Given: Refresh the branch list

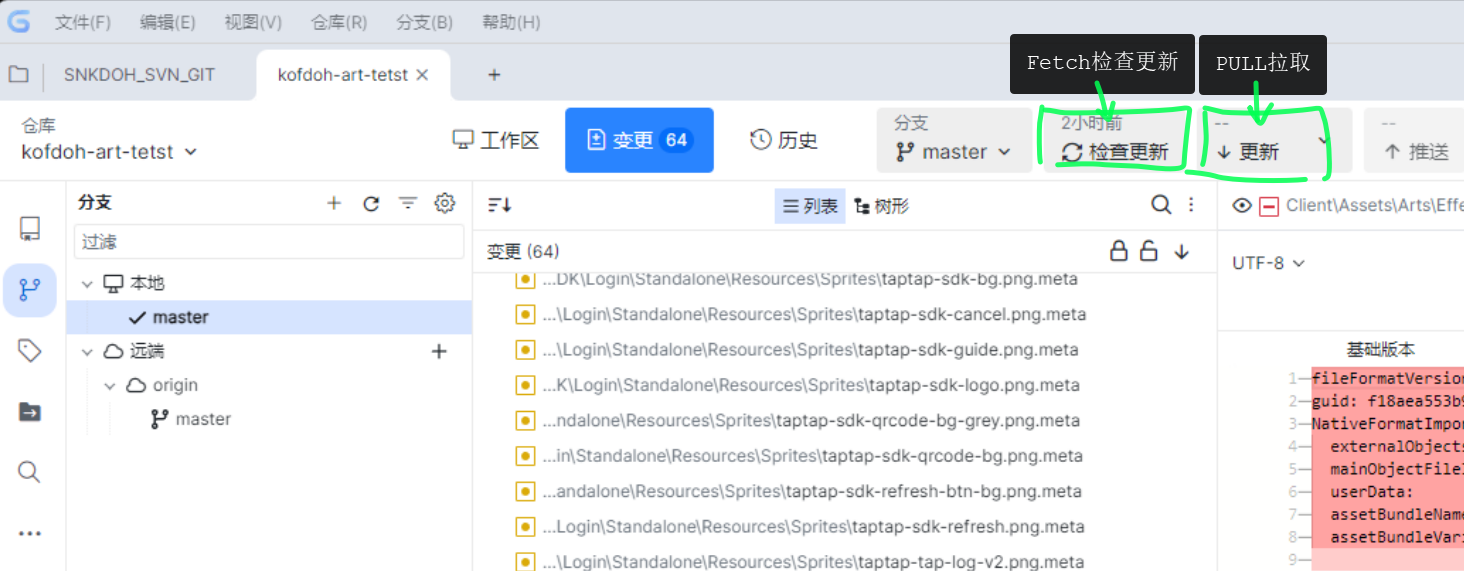Looking at the screenshot, I should point(371,203).
